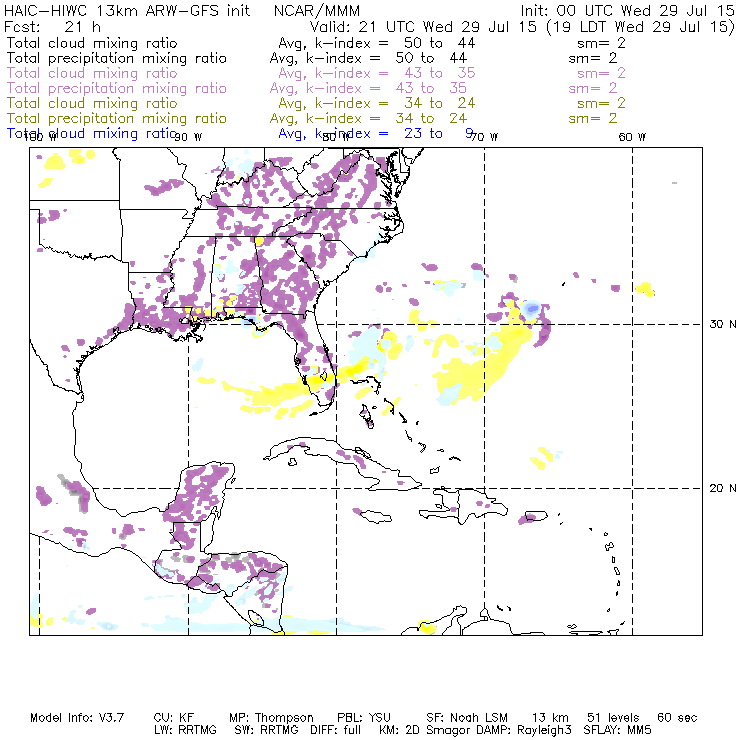The width and height of the screenshot is (740, 740).
Task: Click k-index '50 to 44' on black cloud row
Action: [439, 43]
